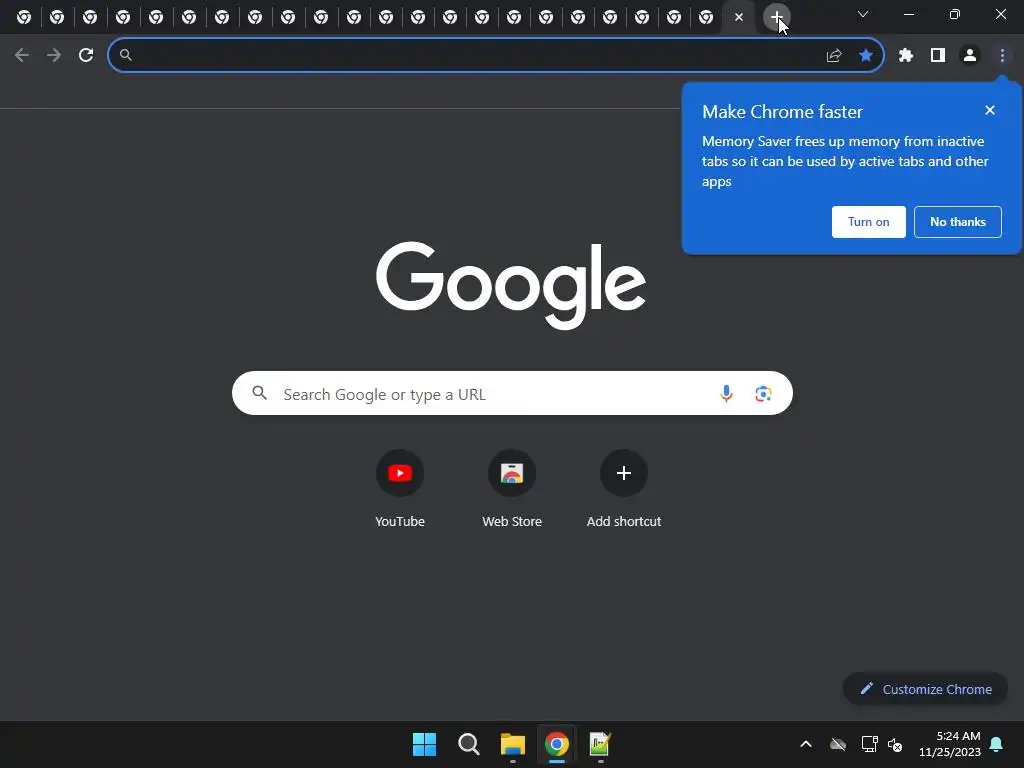Close the active tab with its X
The image size is (1024, 768).
[x=739, y=17]
